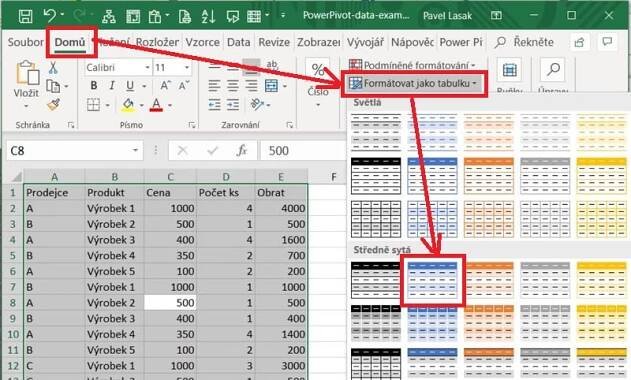Open the Calibri font name dropdown
The width and height of the screenshot is (631, 380).
148,68
